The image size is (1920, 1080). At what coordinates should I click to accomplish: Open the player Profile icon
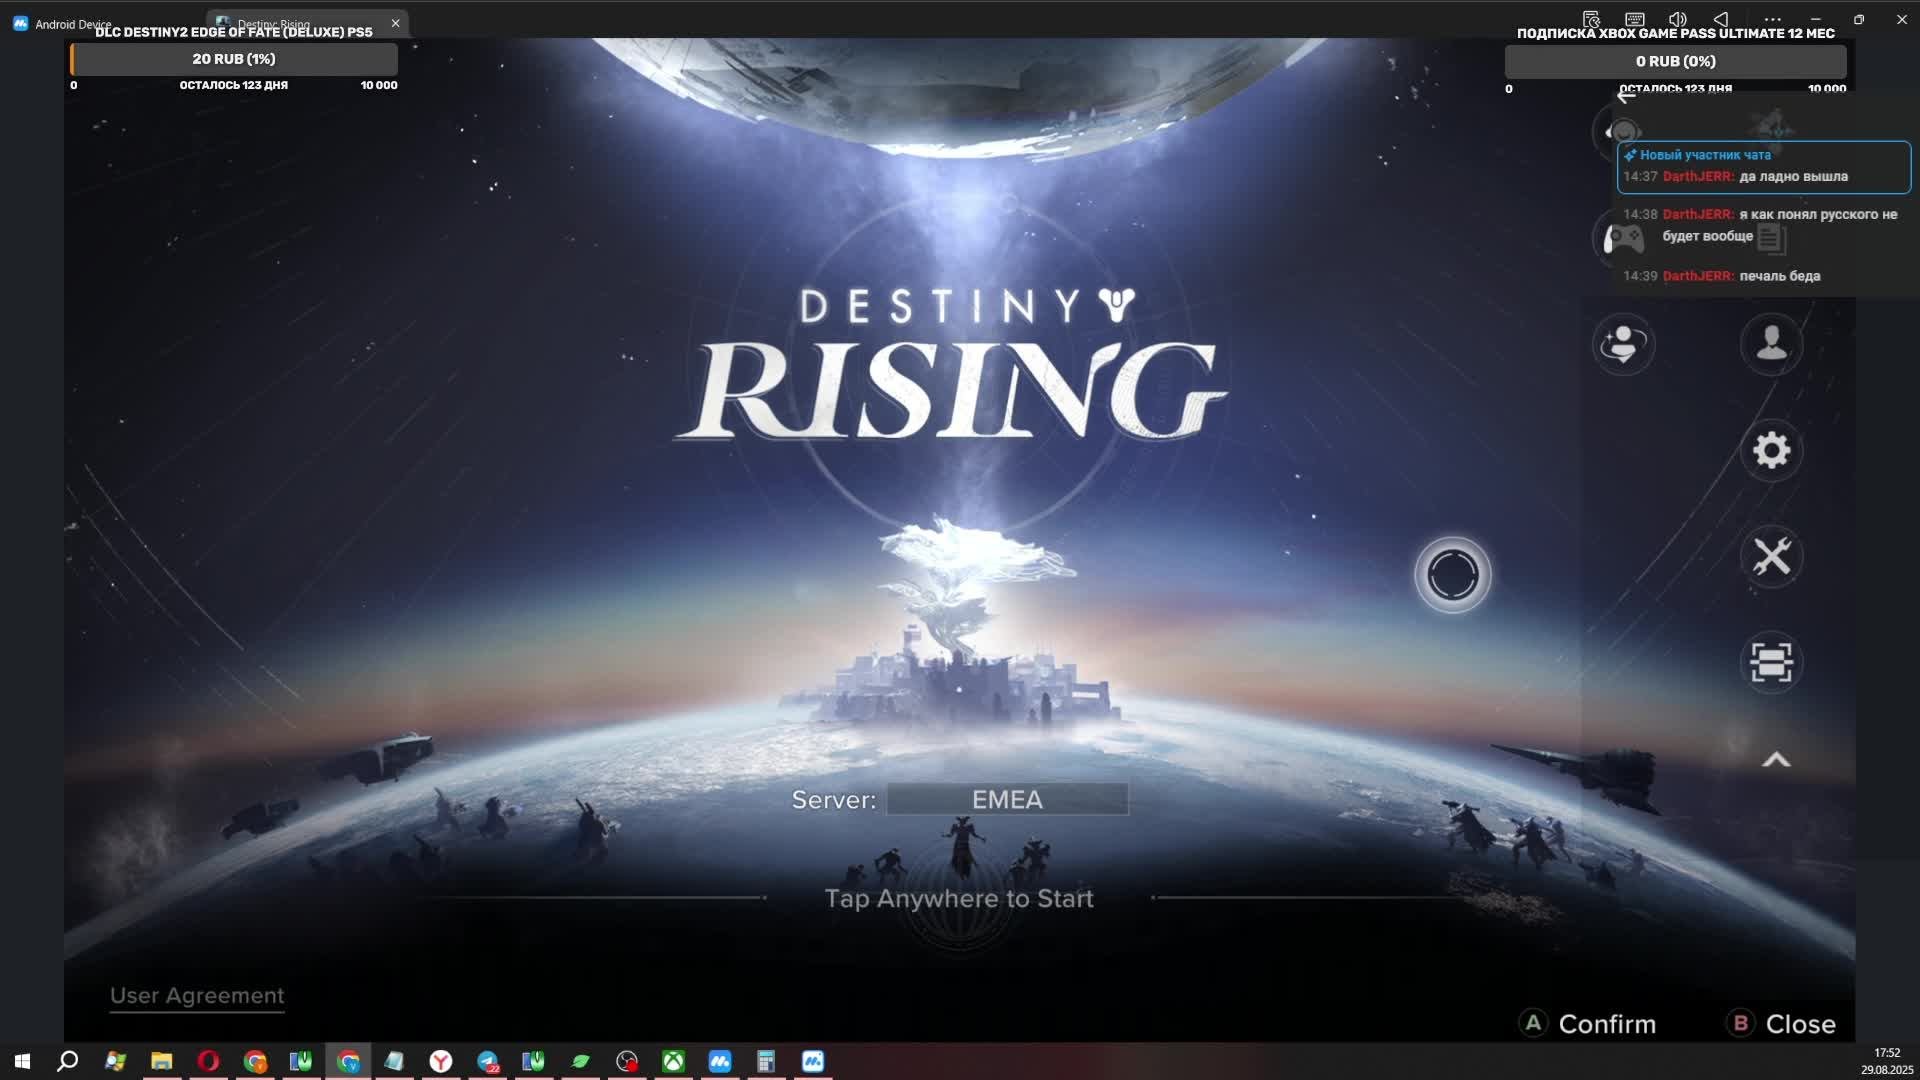click(x=1772, y=344)
